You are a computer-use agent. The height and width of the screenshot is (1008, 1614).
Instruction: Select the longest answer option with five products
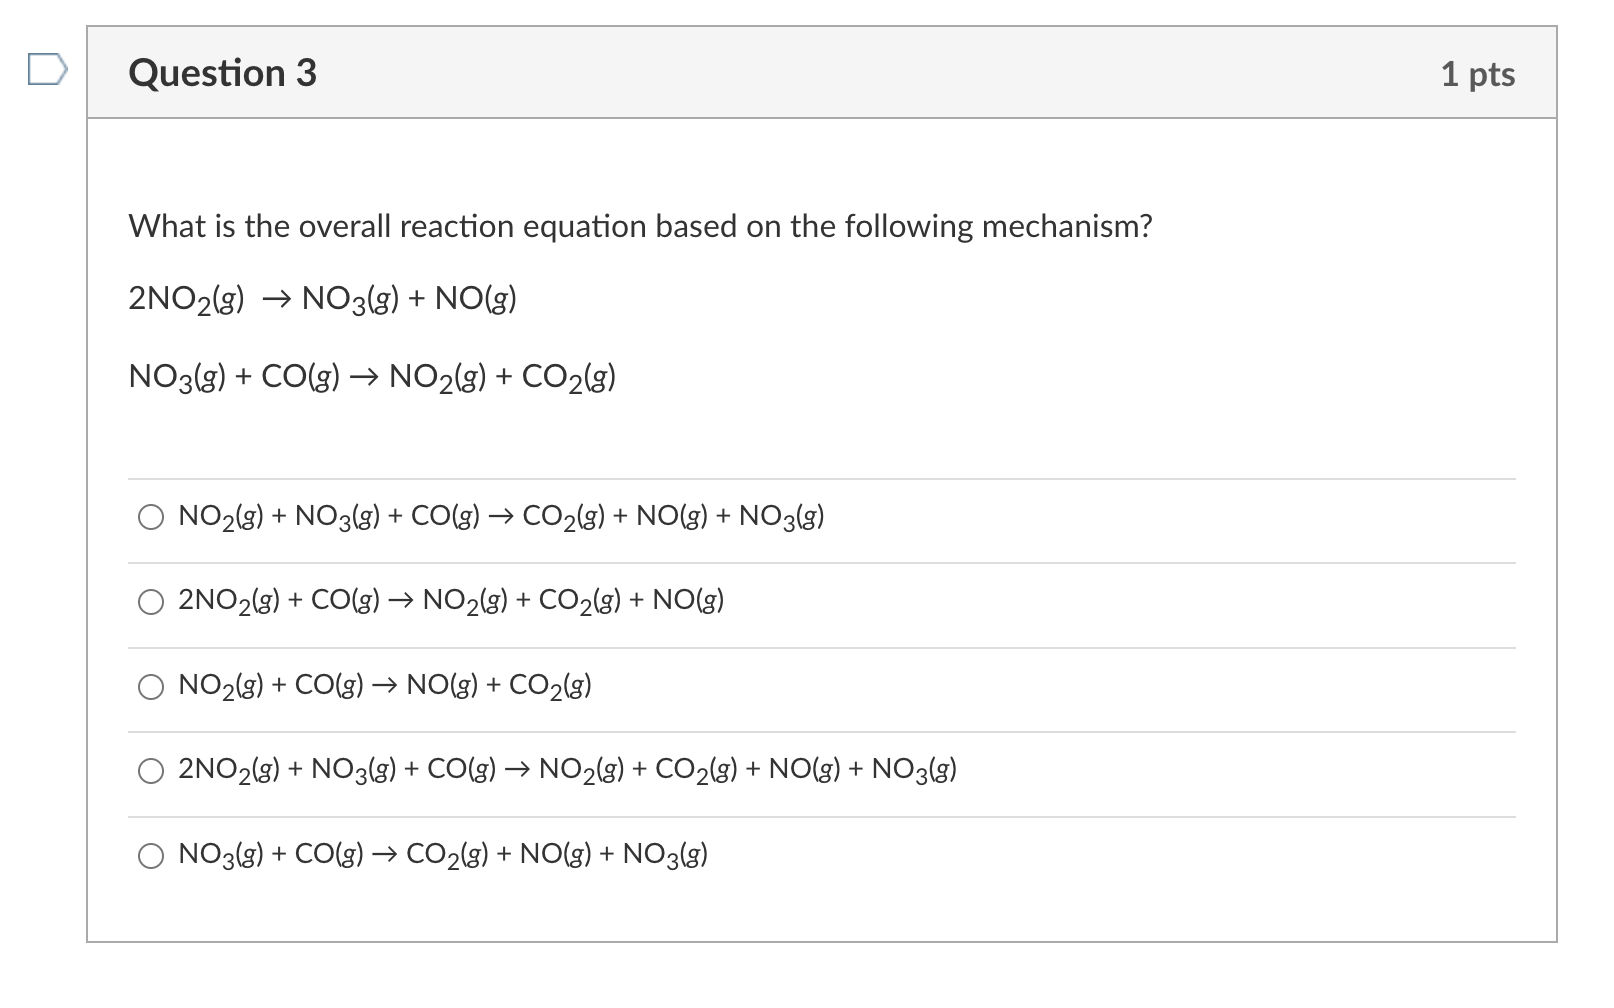tap(566, 770)
